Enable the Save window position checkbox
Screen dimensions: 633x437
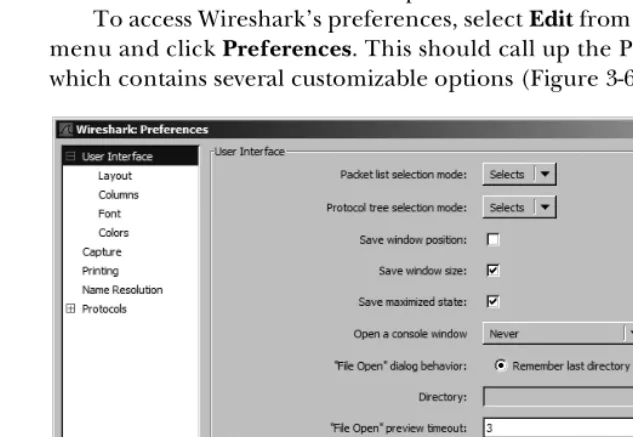(x=493, y=240)
